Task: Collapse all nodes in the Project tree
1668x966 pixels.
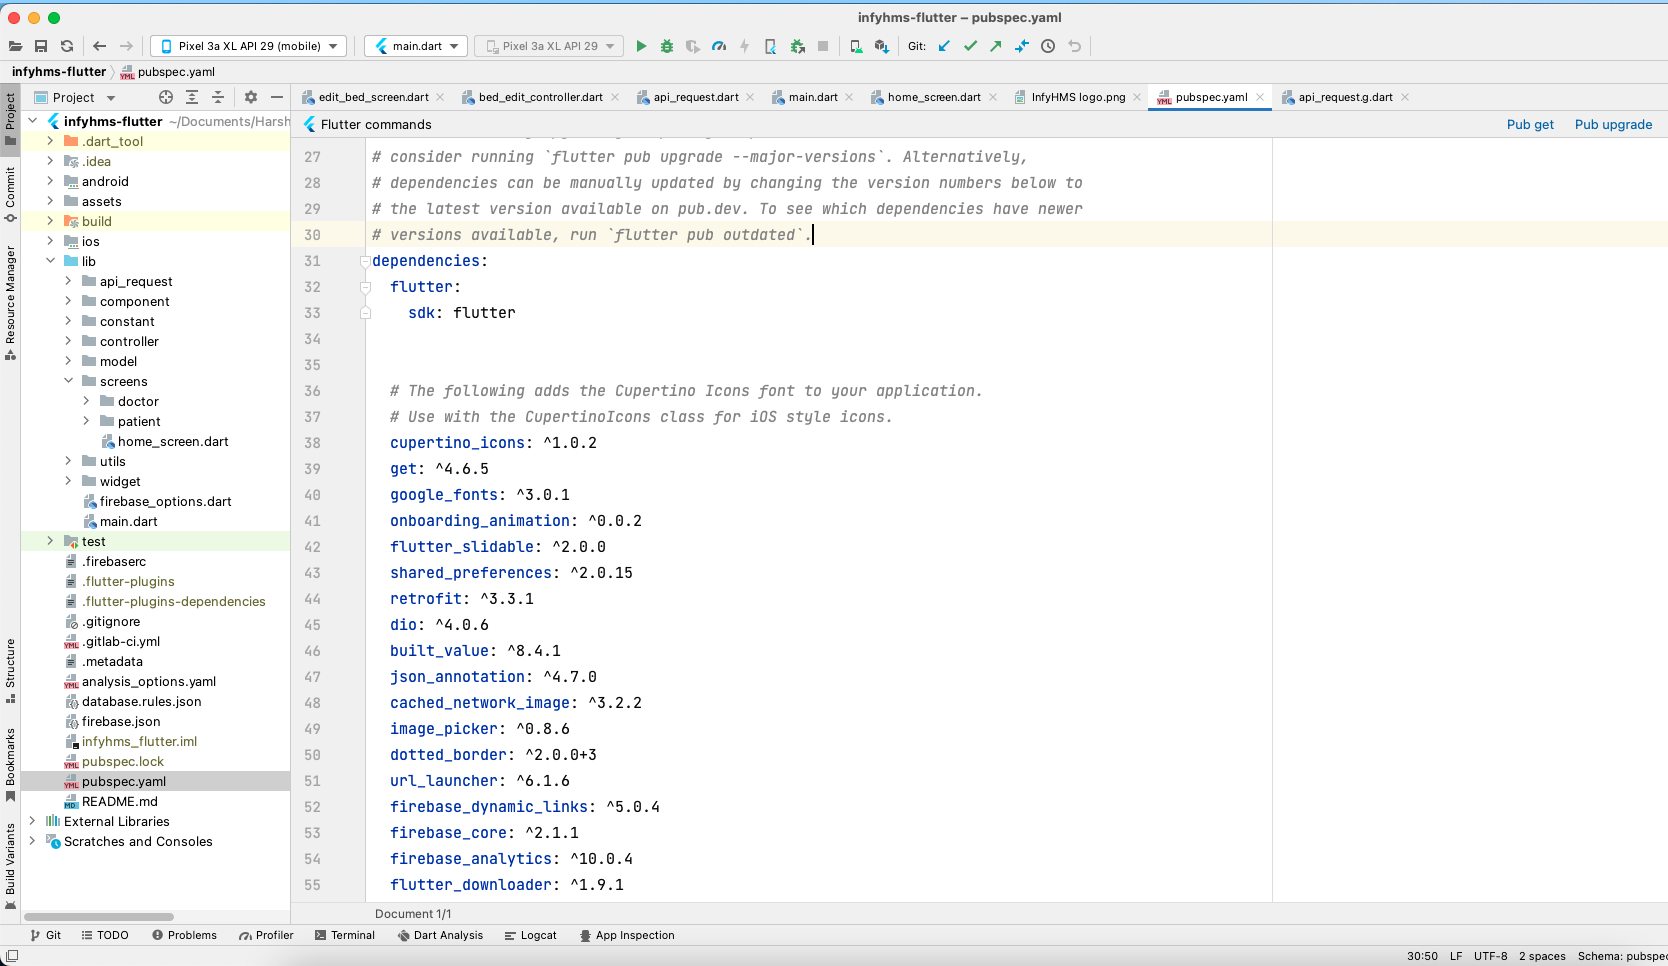Action: coord(219,97)
